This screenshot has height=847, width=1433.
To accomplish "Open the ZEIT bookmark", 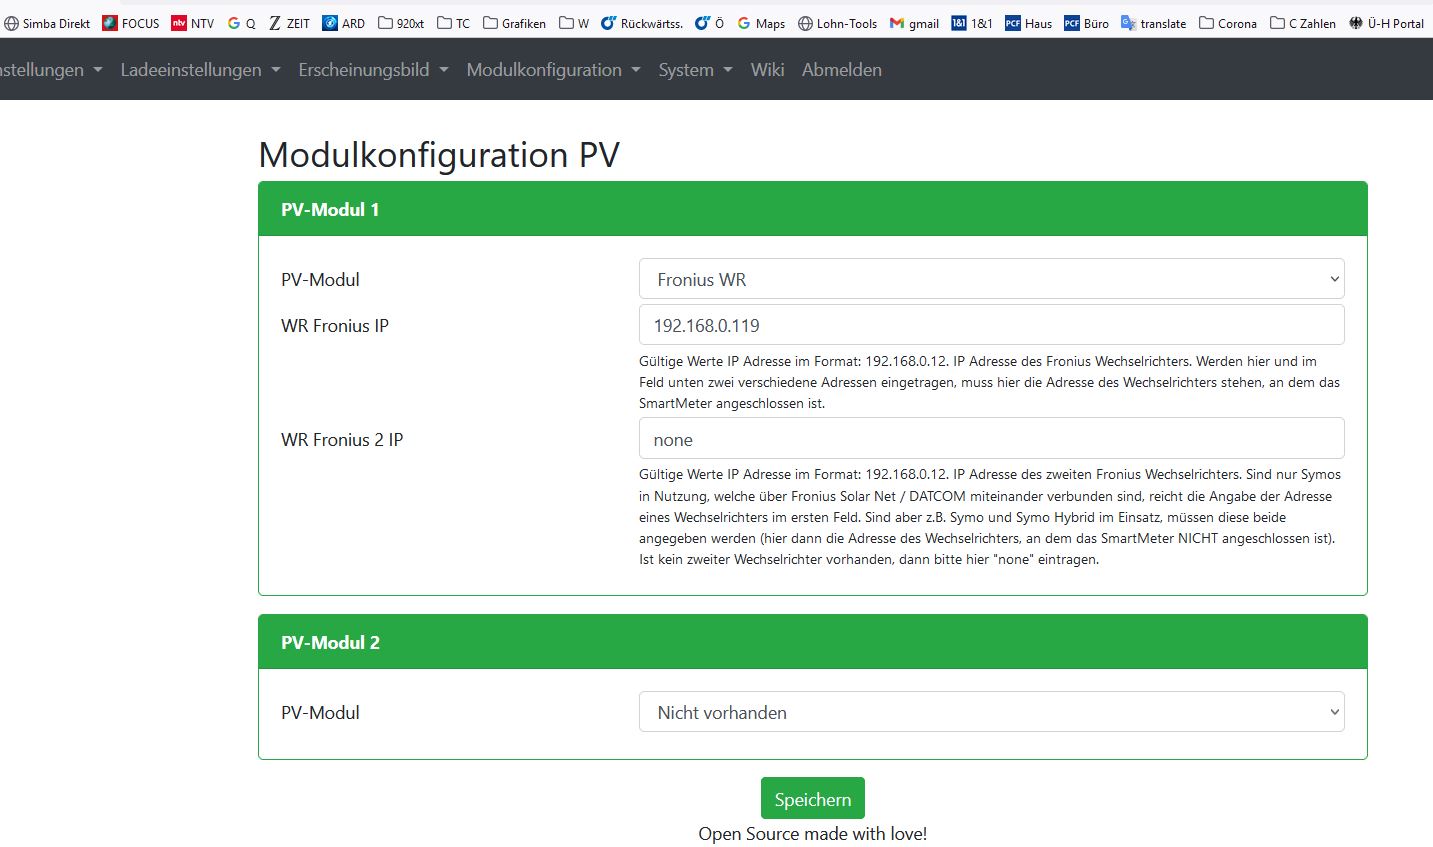I will click(x=289, y=23).
